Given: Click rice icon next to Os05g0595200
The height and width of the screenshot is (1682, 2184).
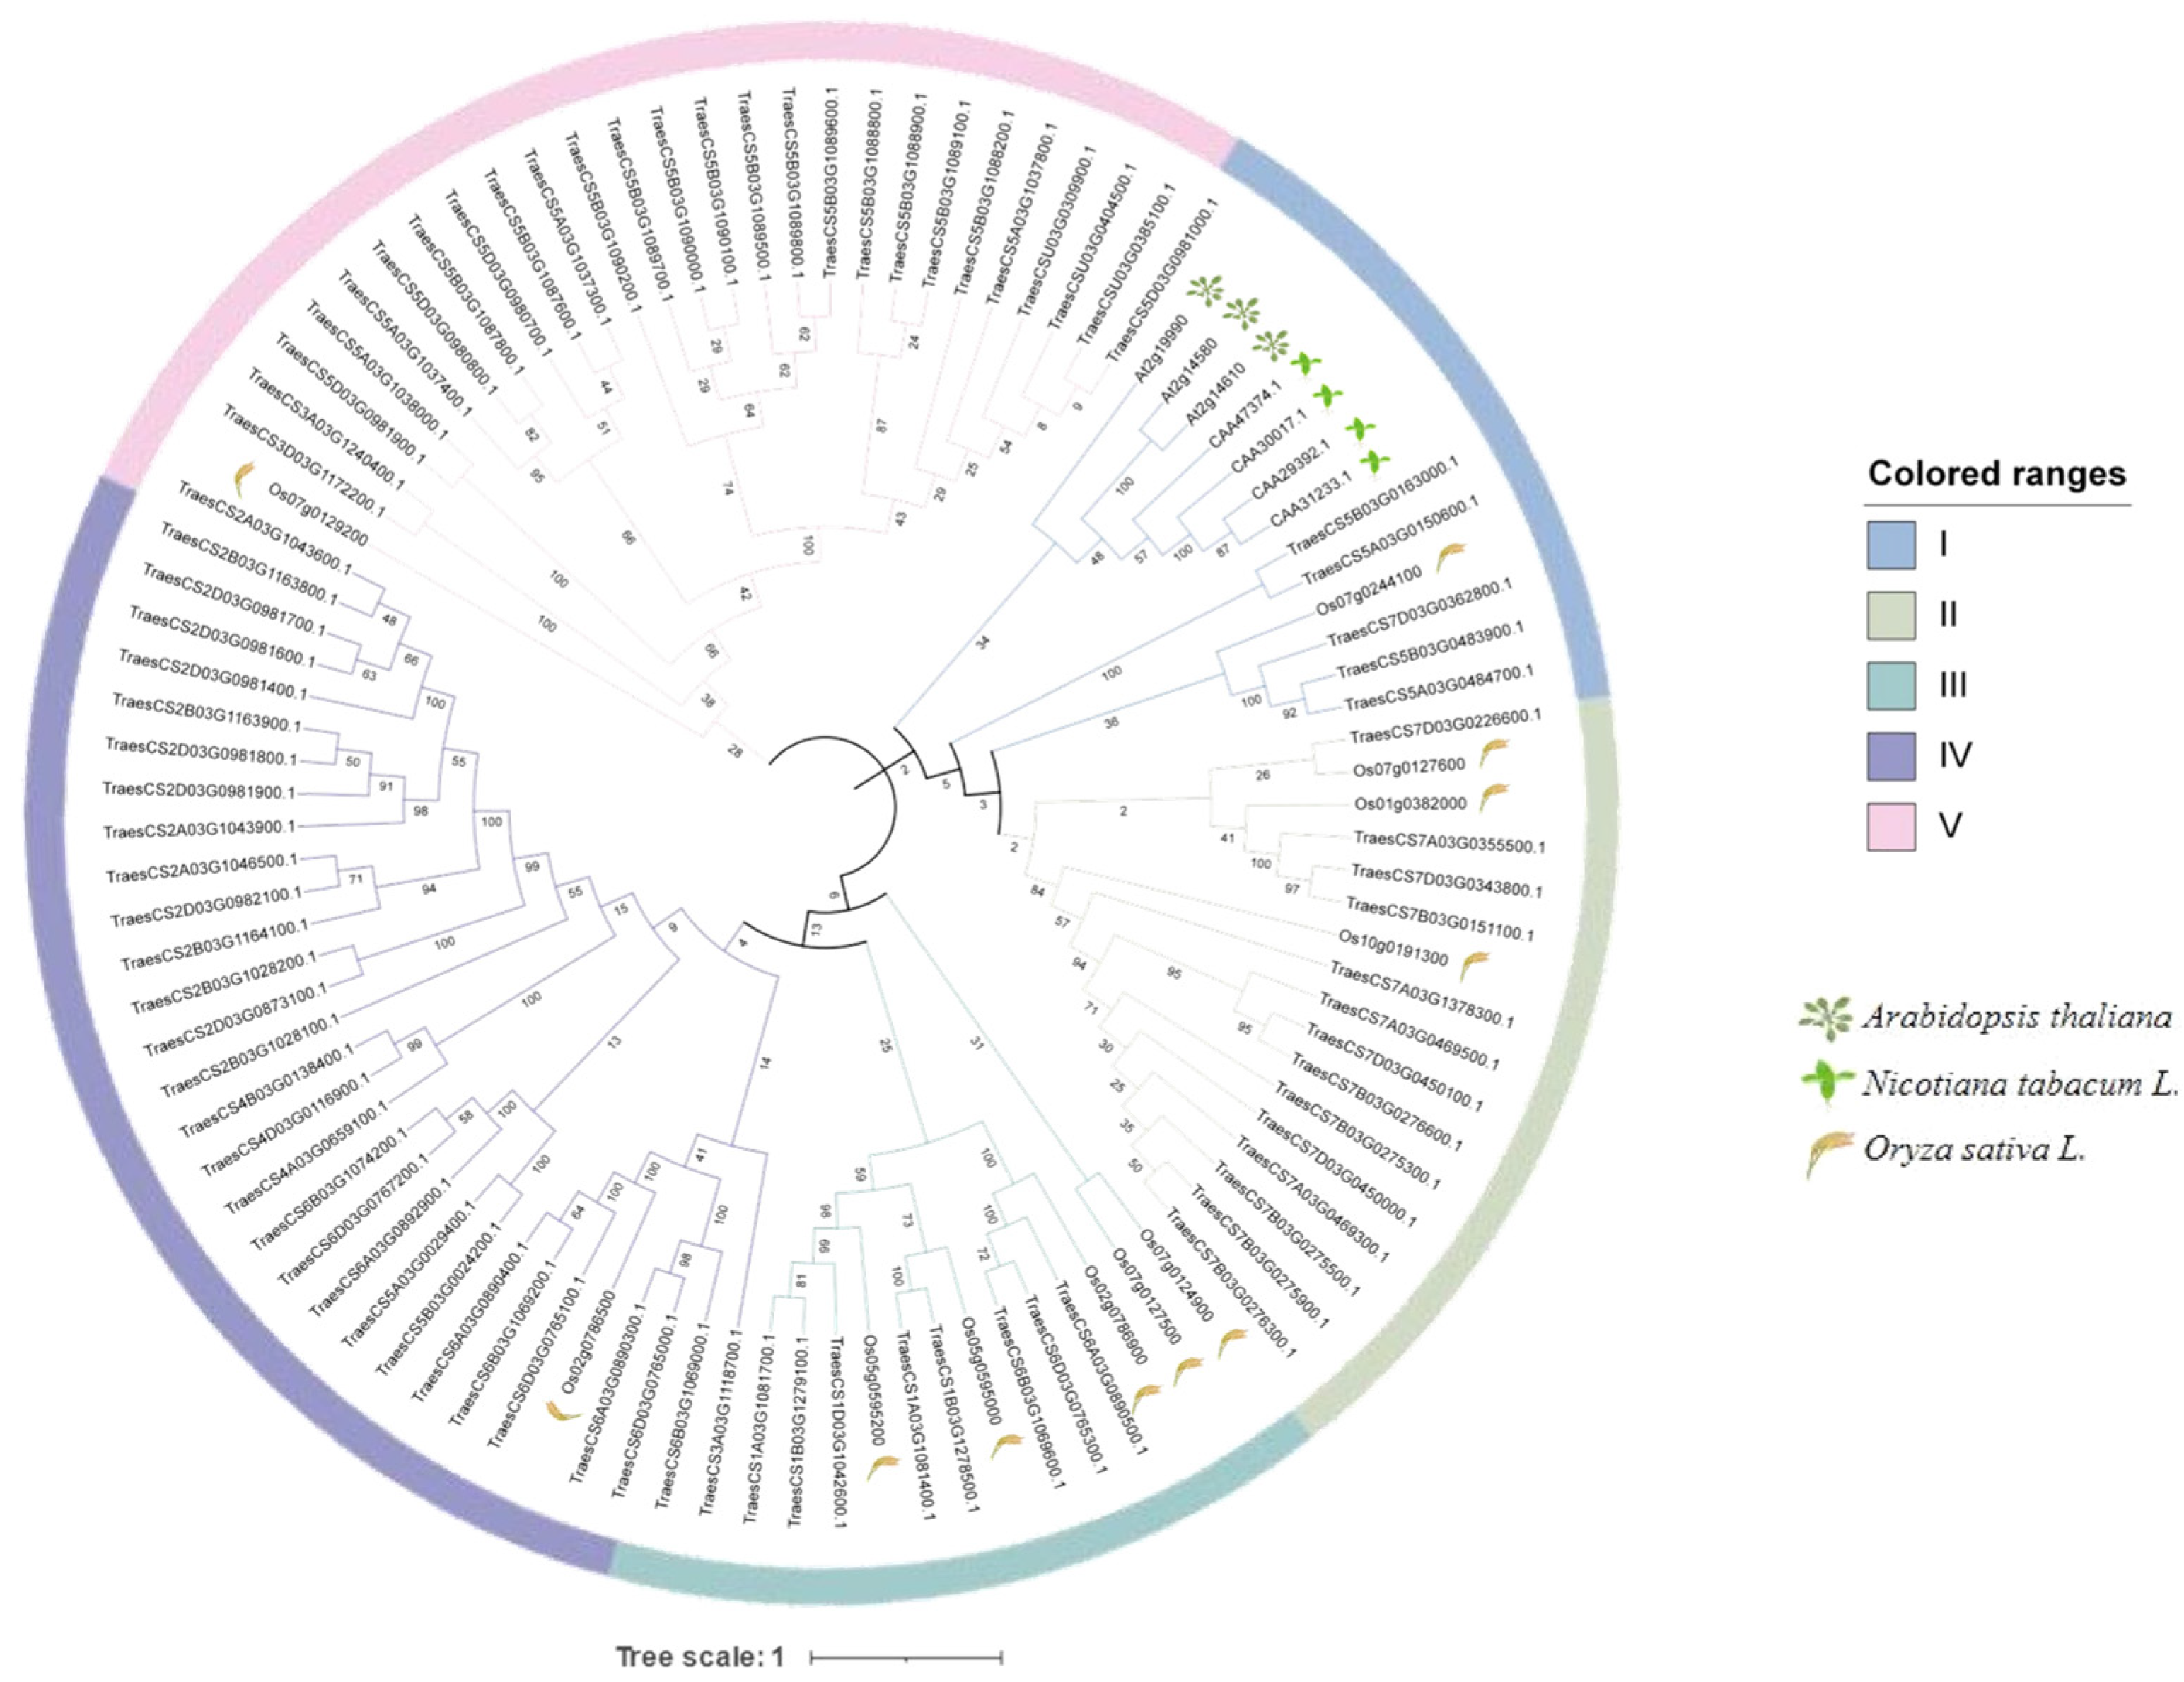Looking at the screenshot, I should (x=882, y=1467).
